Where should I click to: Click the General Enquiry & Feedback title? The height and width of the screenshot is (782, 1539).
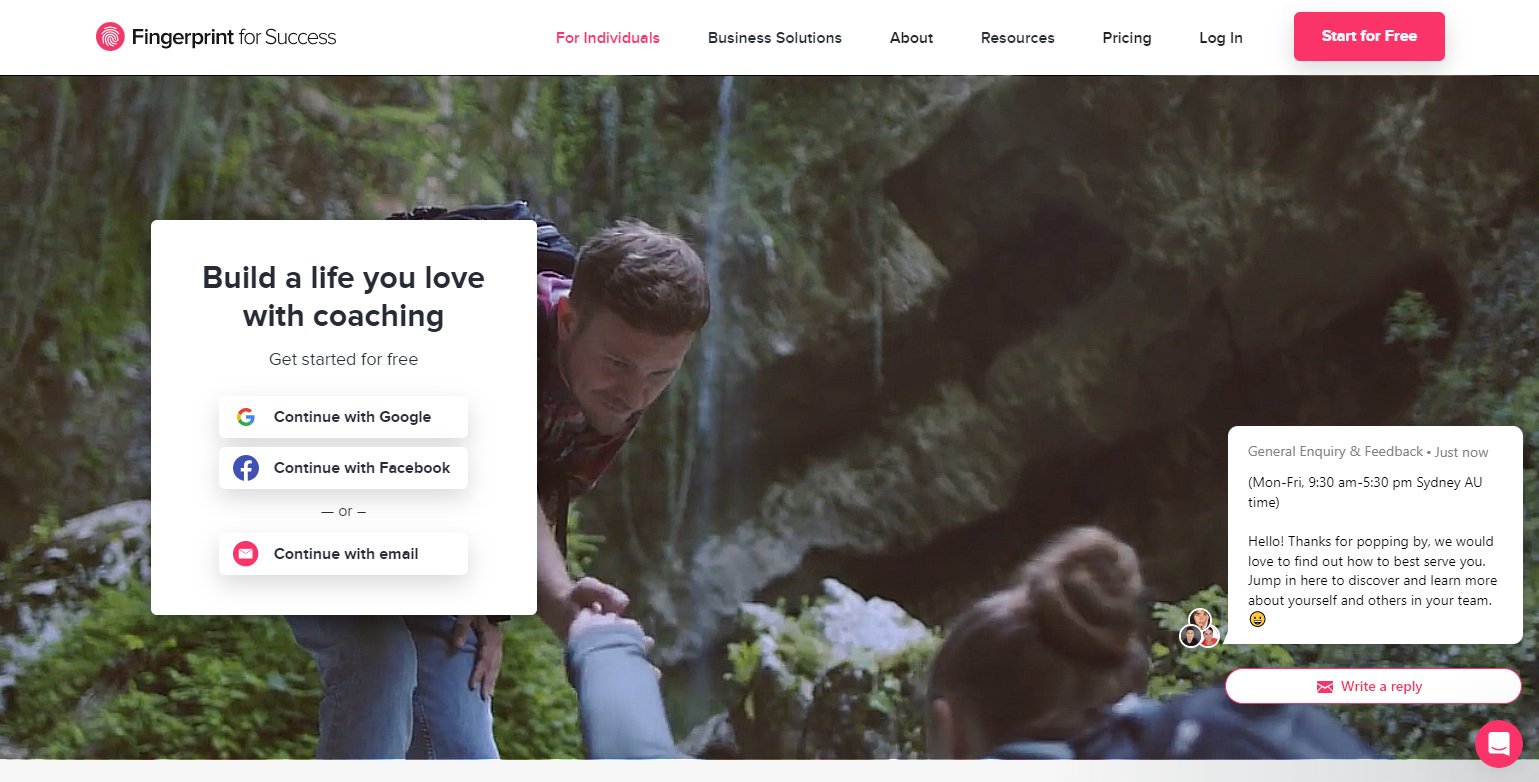click(x=1334, y=452)
